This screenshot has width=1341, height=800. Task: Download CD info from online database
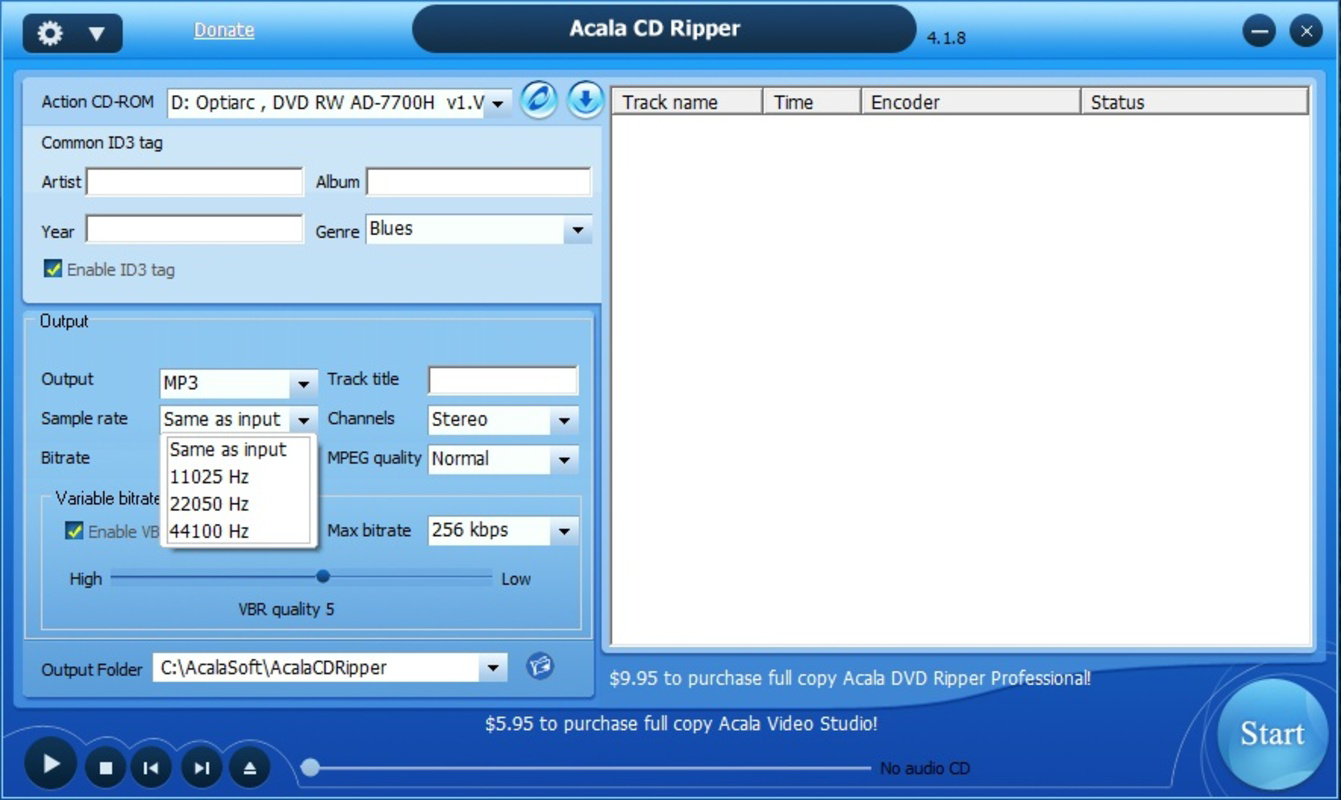click(586, 100)
